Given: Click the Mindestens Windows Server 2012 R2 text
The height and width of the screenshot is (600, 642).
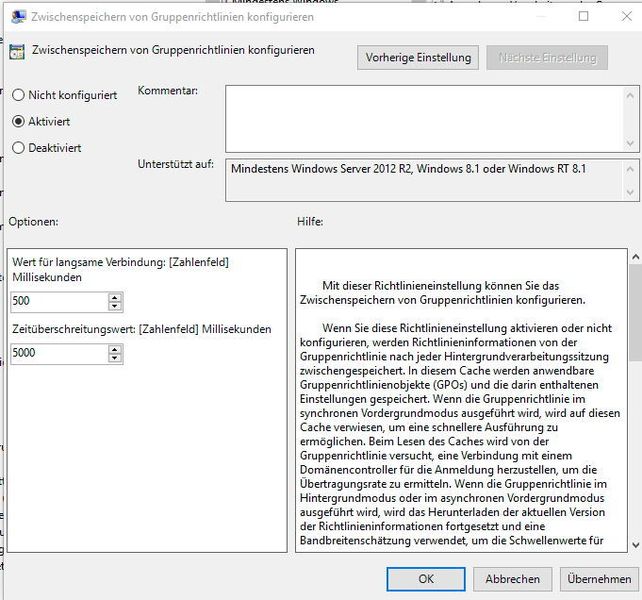Looking at the screenshot, I should point(408,169).
